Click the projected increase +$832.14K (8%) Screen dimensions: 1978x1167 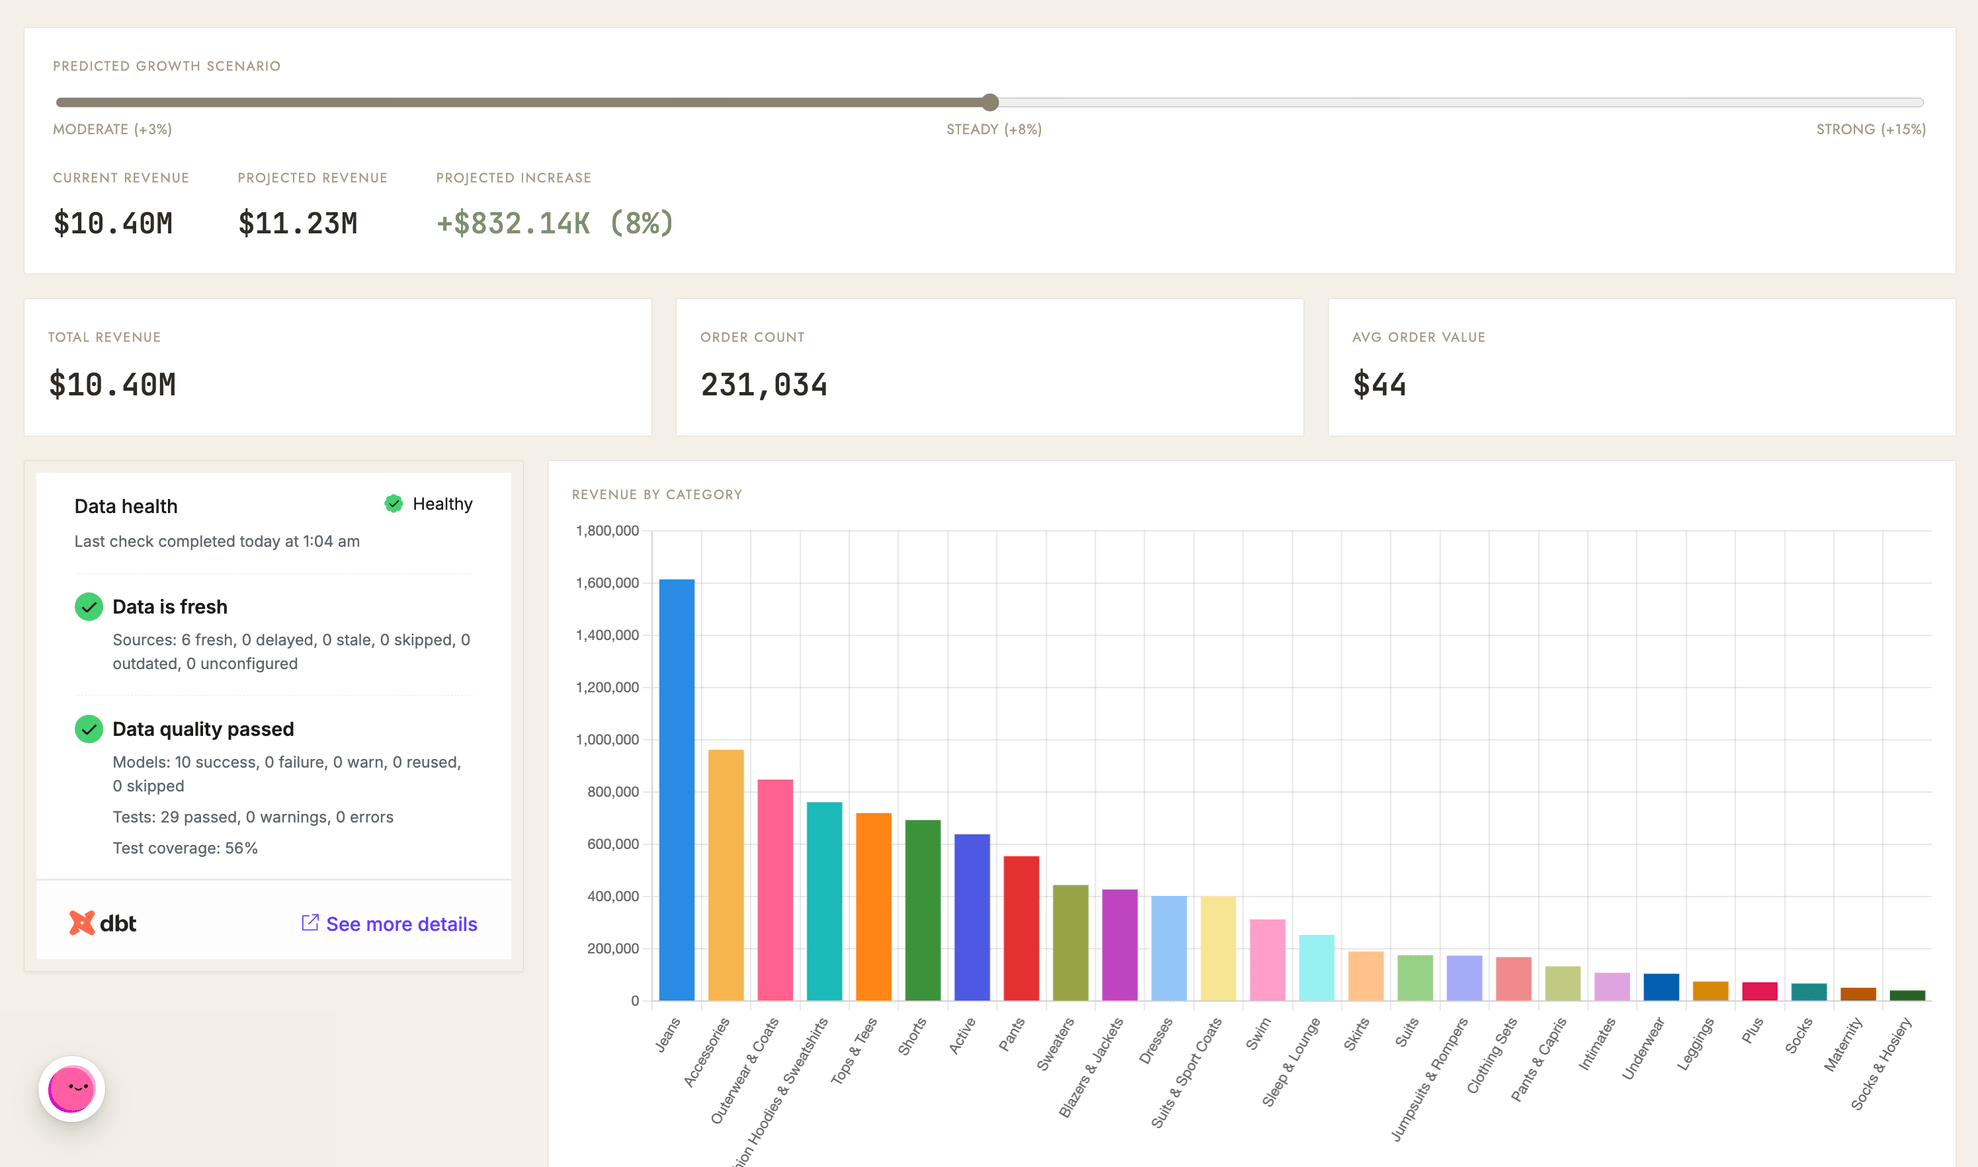point(555,223)
